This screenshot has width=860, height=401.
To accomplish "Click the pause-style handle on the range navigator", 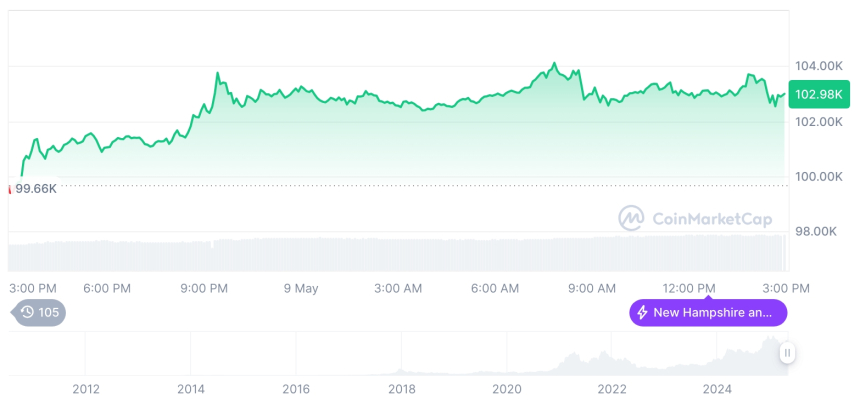I will click(x=788, y=353).
